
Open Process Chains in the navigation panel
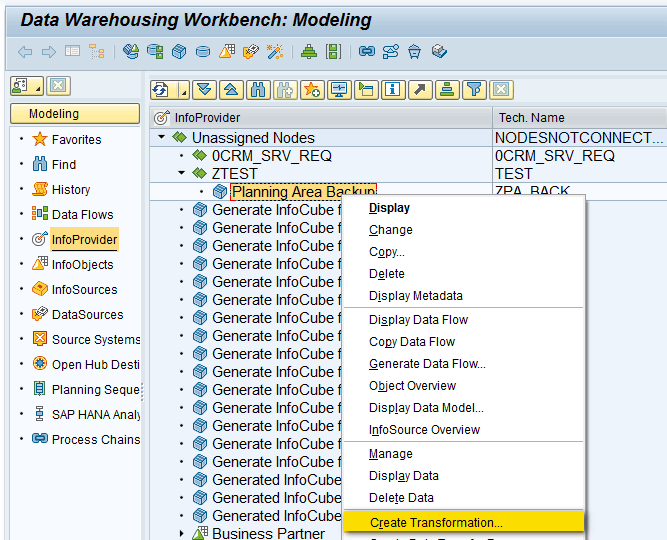[x=95, y=439]
